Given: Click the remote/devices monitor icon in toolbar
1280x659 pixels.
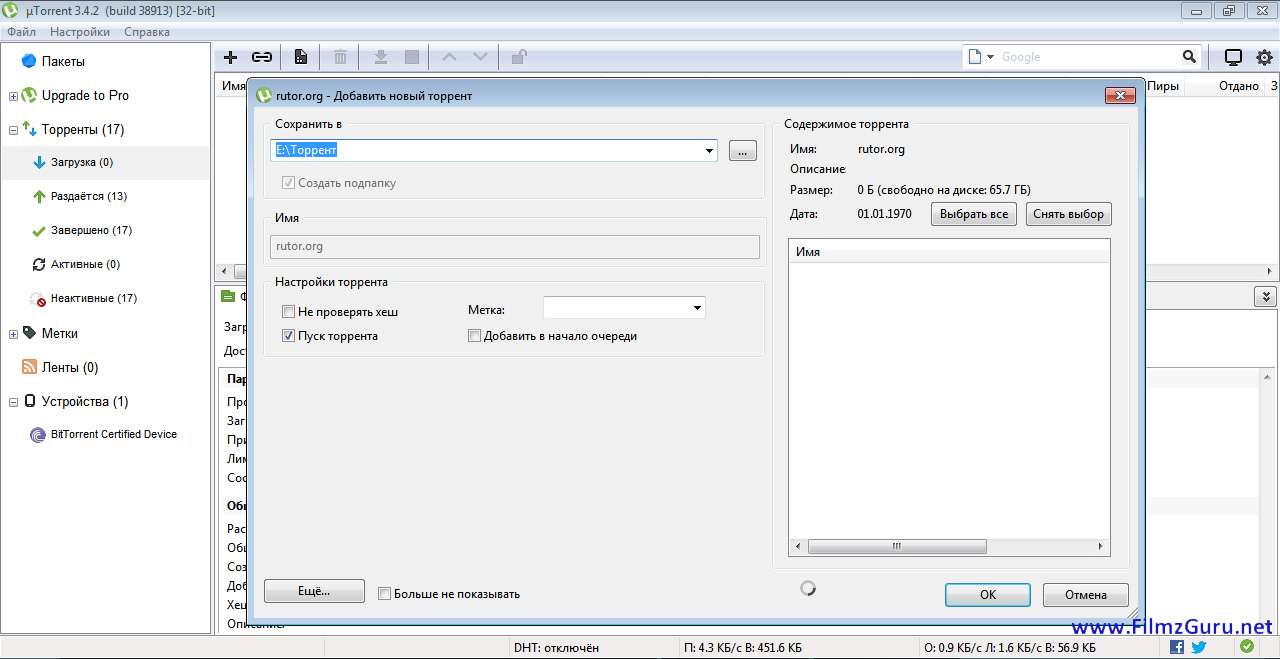Looking at the screenshot, I should (x=1233, y=57).
